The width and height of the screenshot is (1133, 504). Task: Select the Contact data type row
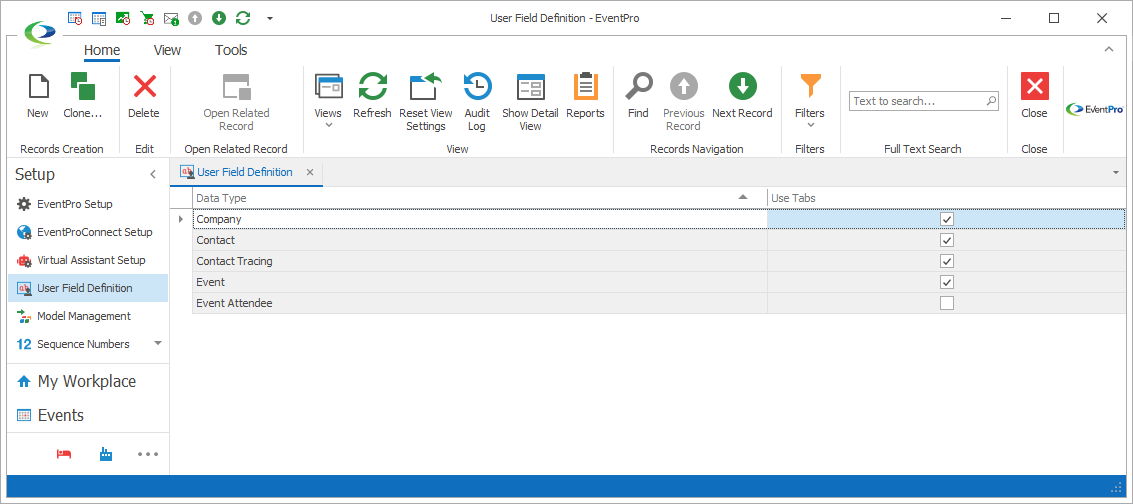tap(658, 240)
